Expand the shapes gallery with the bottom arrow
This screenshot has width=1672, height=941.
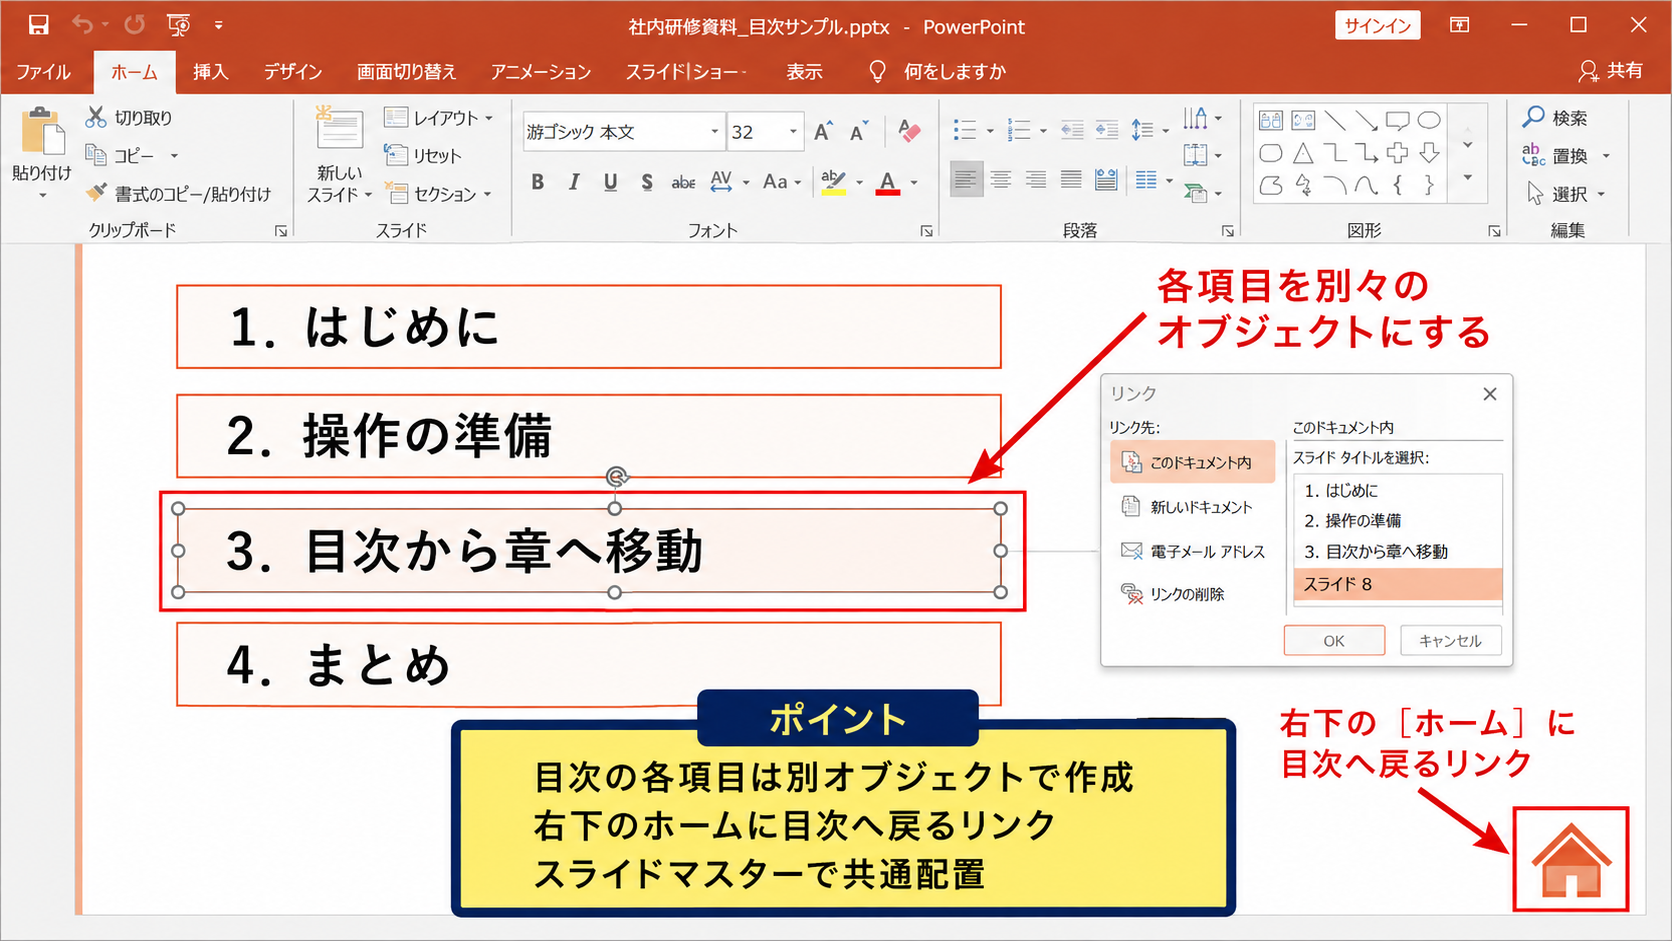[x=1467, y=178]
